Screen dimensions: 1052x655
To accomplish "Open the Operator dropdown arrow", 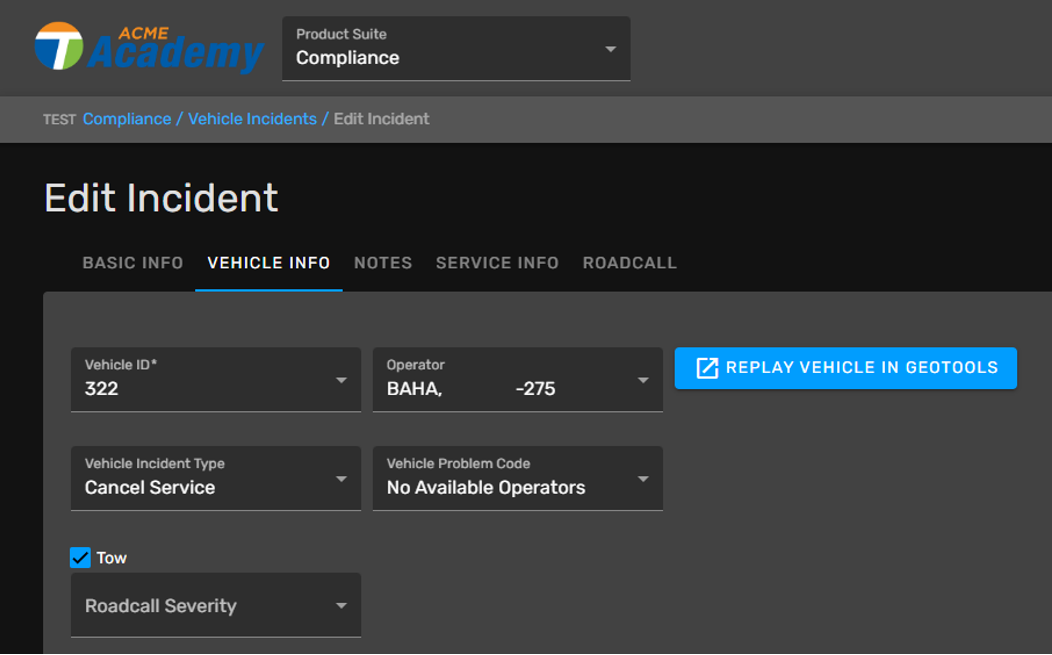I will pos(643,380).
